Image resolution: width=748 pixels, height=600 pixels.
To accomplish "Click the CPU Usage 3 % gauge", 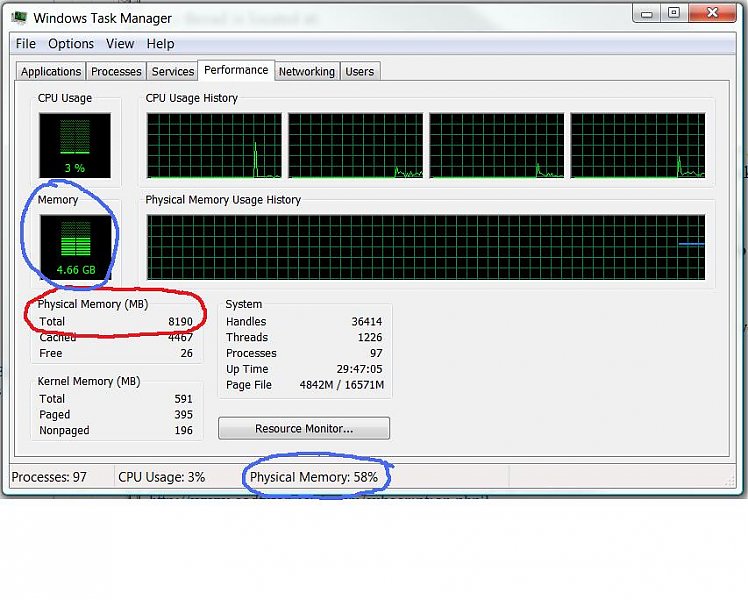I will (75, 145).
